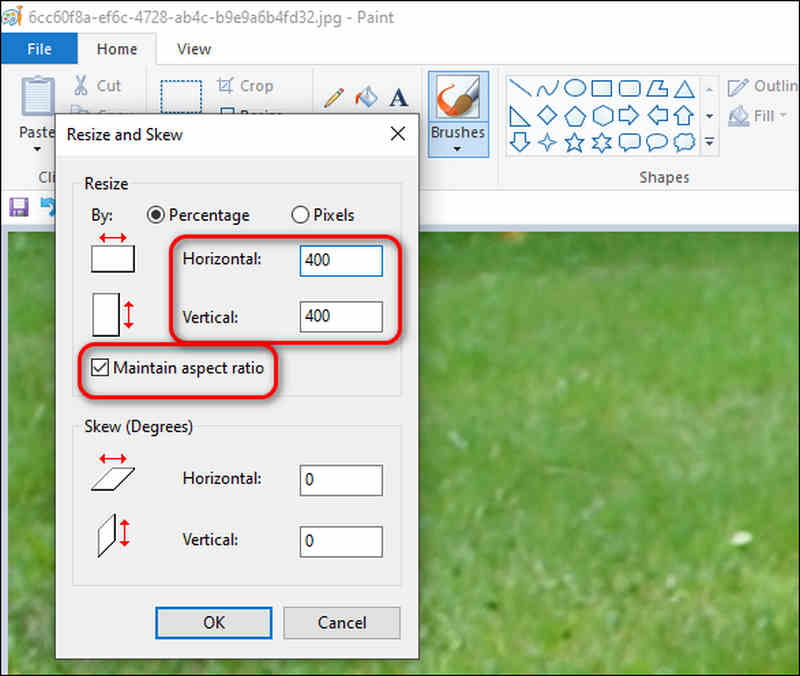Select the Five-point star shape
Screen dimensions: 800x676
575,142
